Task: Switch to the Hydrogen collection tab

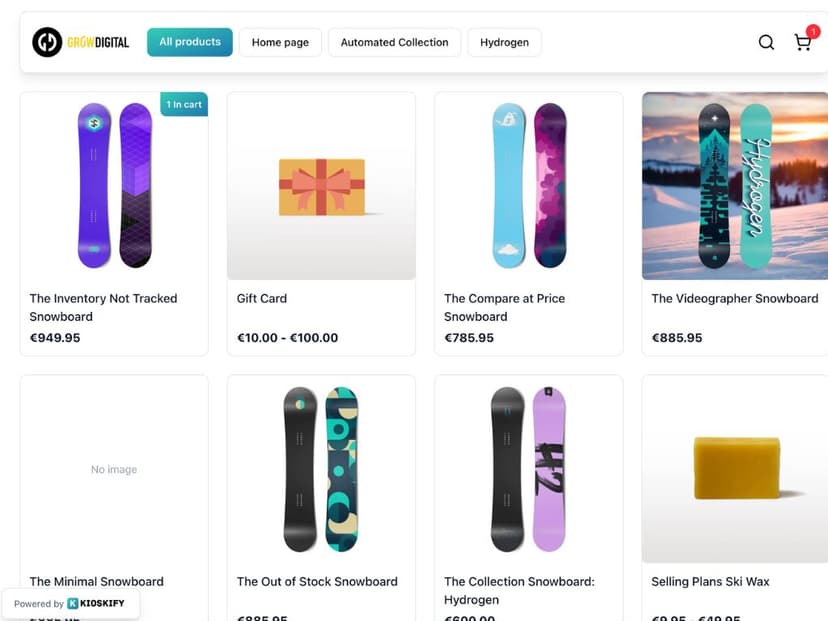Action: coord(504,42)
